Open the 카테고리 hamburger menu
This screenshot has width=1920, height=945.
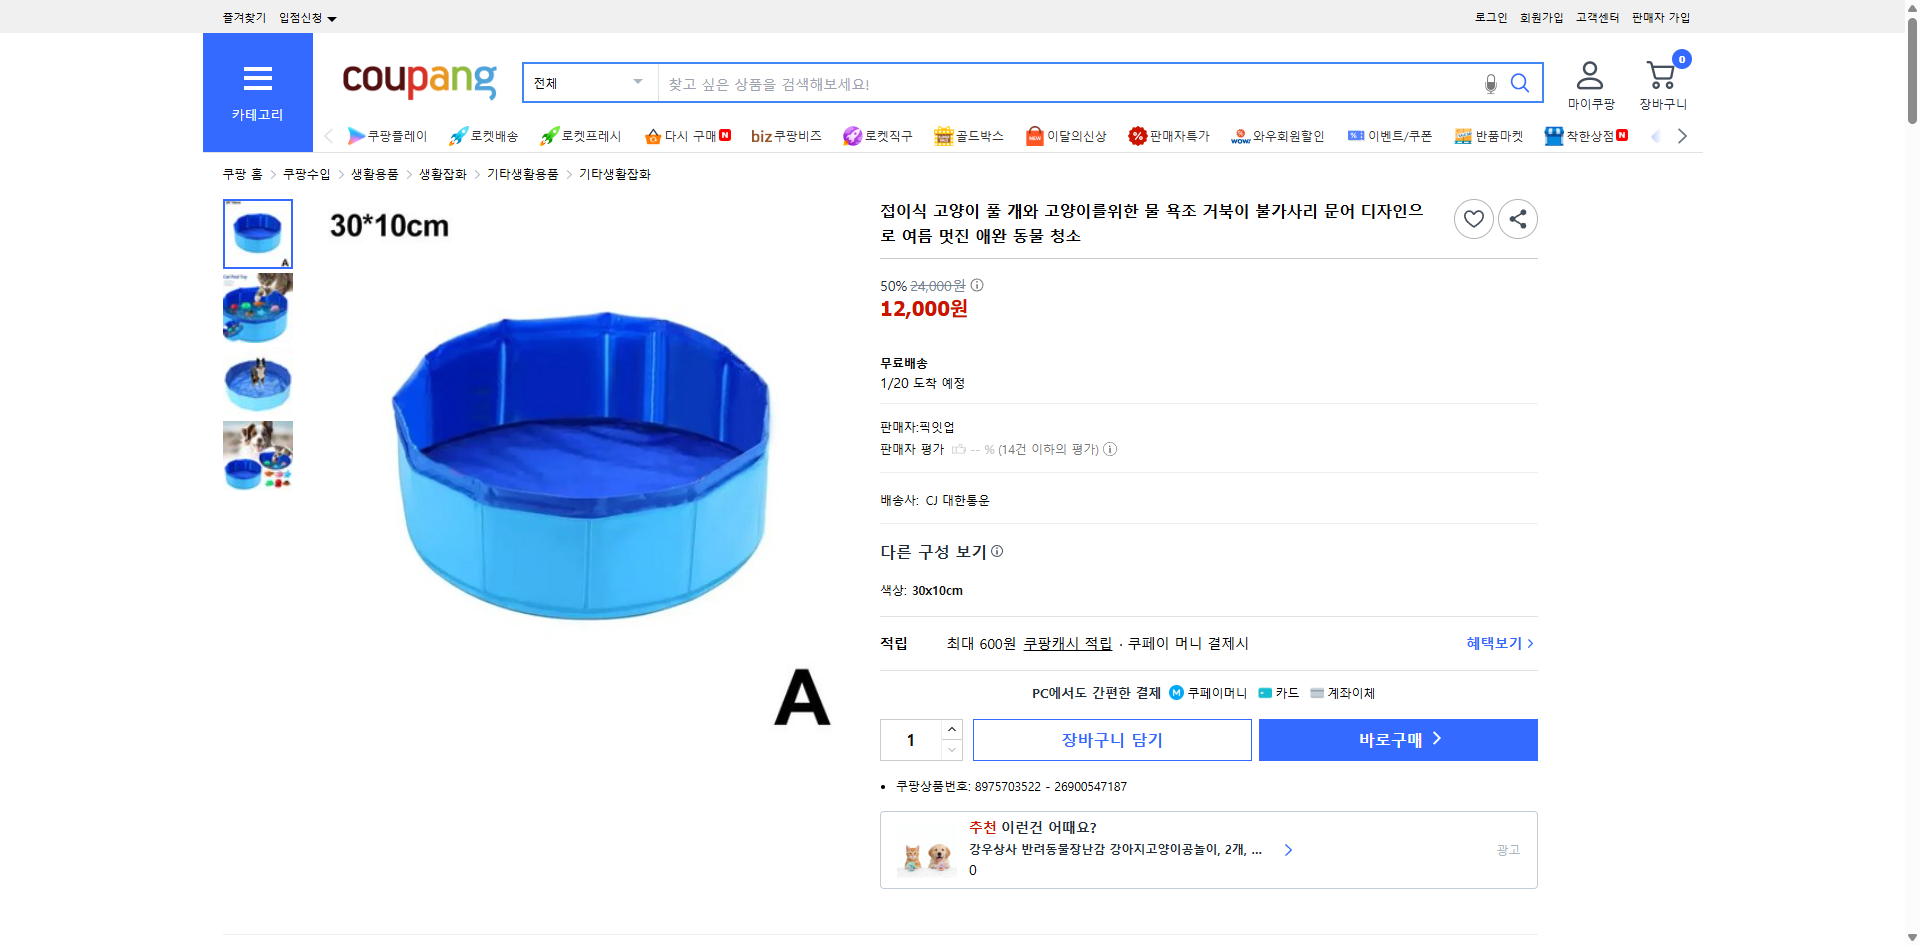pos(257,79)
